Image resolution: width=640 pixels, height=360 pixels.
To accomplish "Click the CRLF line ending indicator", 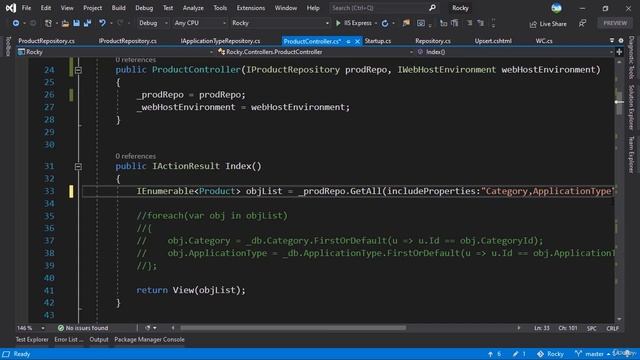I will click(x=612, y=328).
